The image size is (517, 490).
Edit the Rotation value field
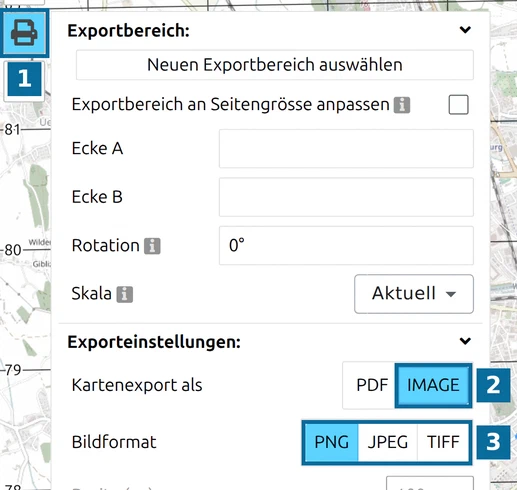pyautogui.click(x=346, y=246)
